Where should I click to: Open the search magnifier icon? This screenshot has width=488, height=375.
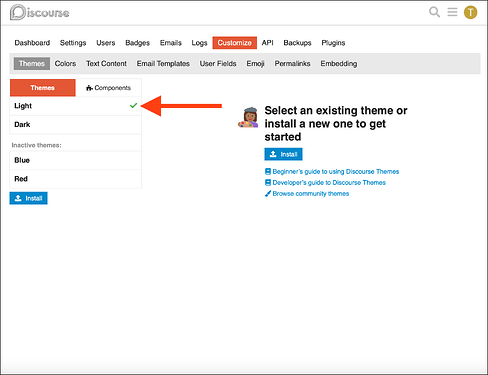pyautogui.click(x=434, y=12)
